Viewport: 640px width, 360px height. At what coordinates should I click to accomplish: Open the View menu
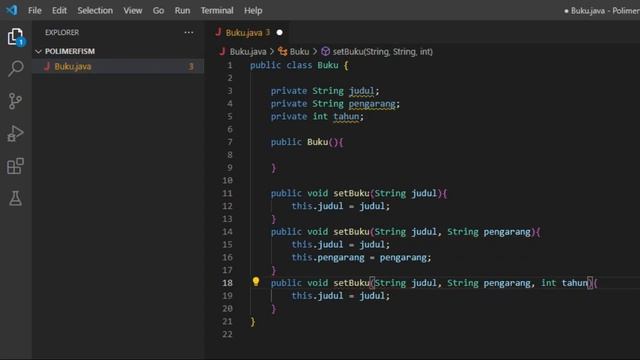click(133, 10)
